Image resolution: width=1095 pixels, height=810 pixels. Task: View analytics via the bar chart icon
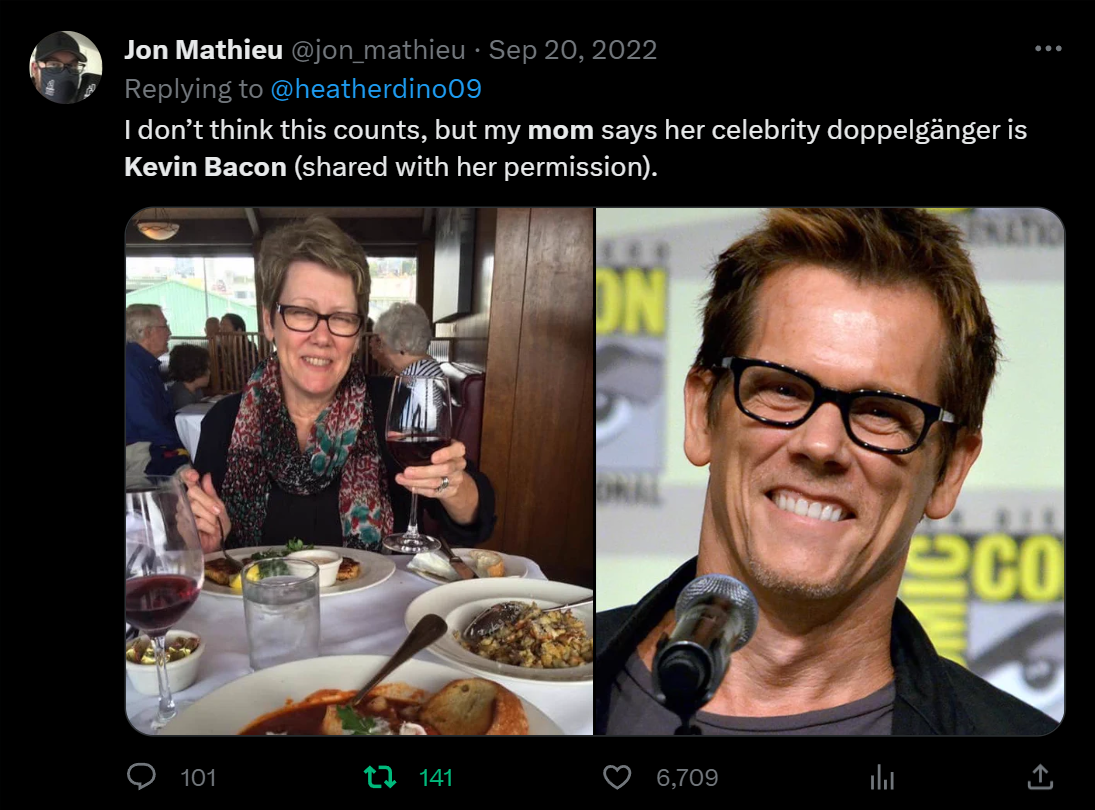tap(882, 777)
